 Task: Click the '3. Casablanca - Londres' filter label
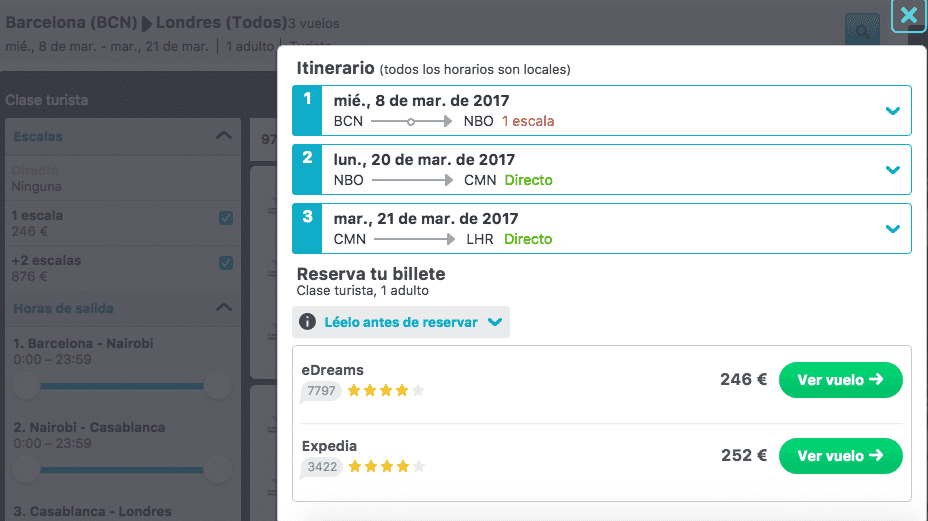click(x=92, y=511)
